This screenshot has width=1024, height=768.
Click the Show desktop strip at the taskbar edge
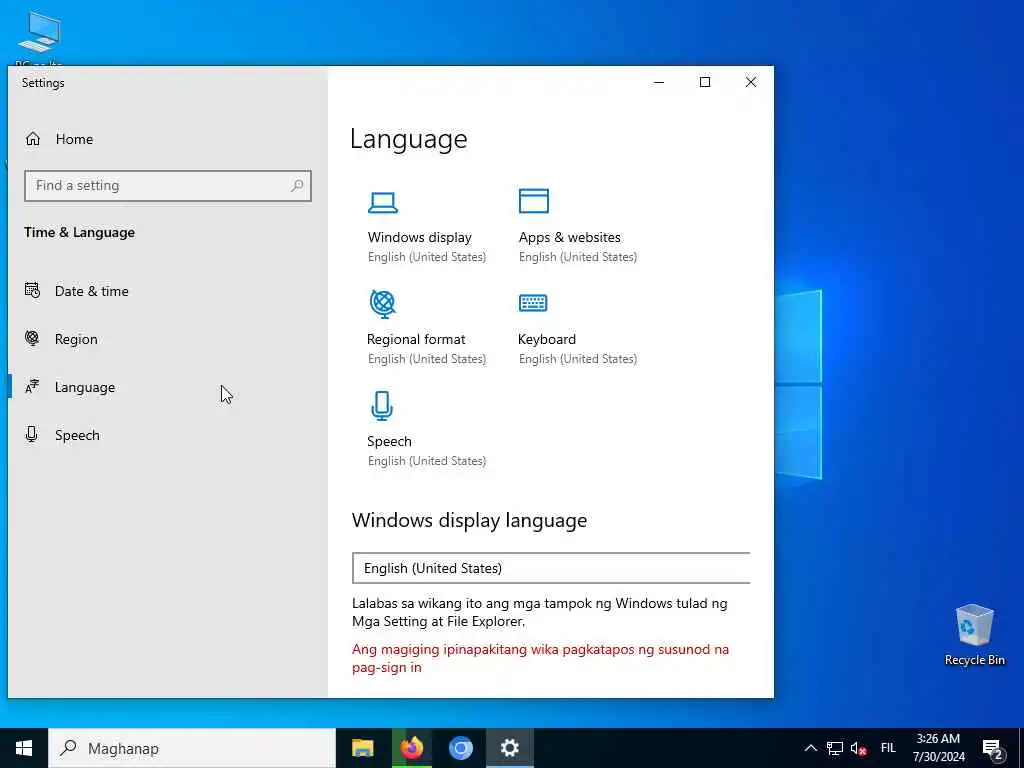1021,748
